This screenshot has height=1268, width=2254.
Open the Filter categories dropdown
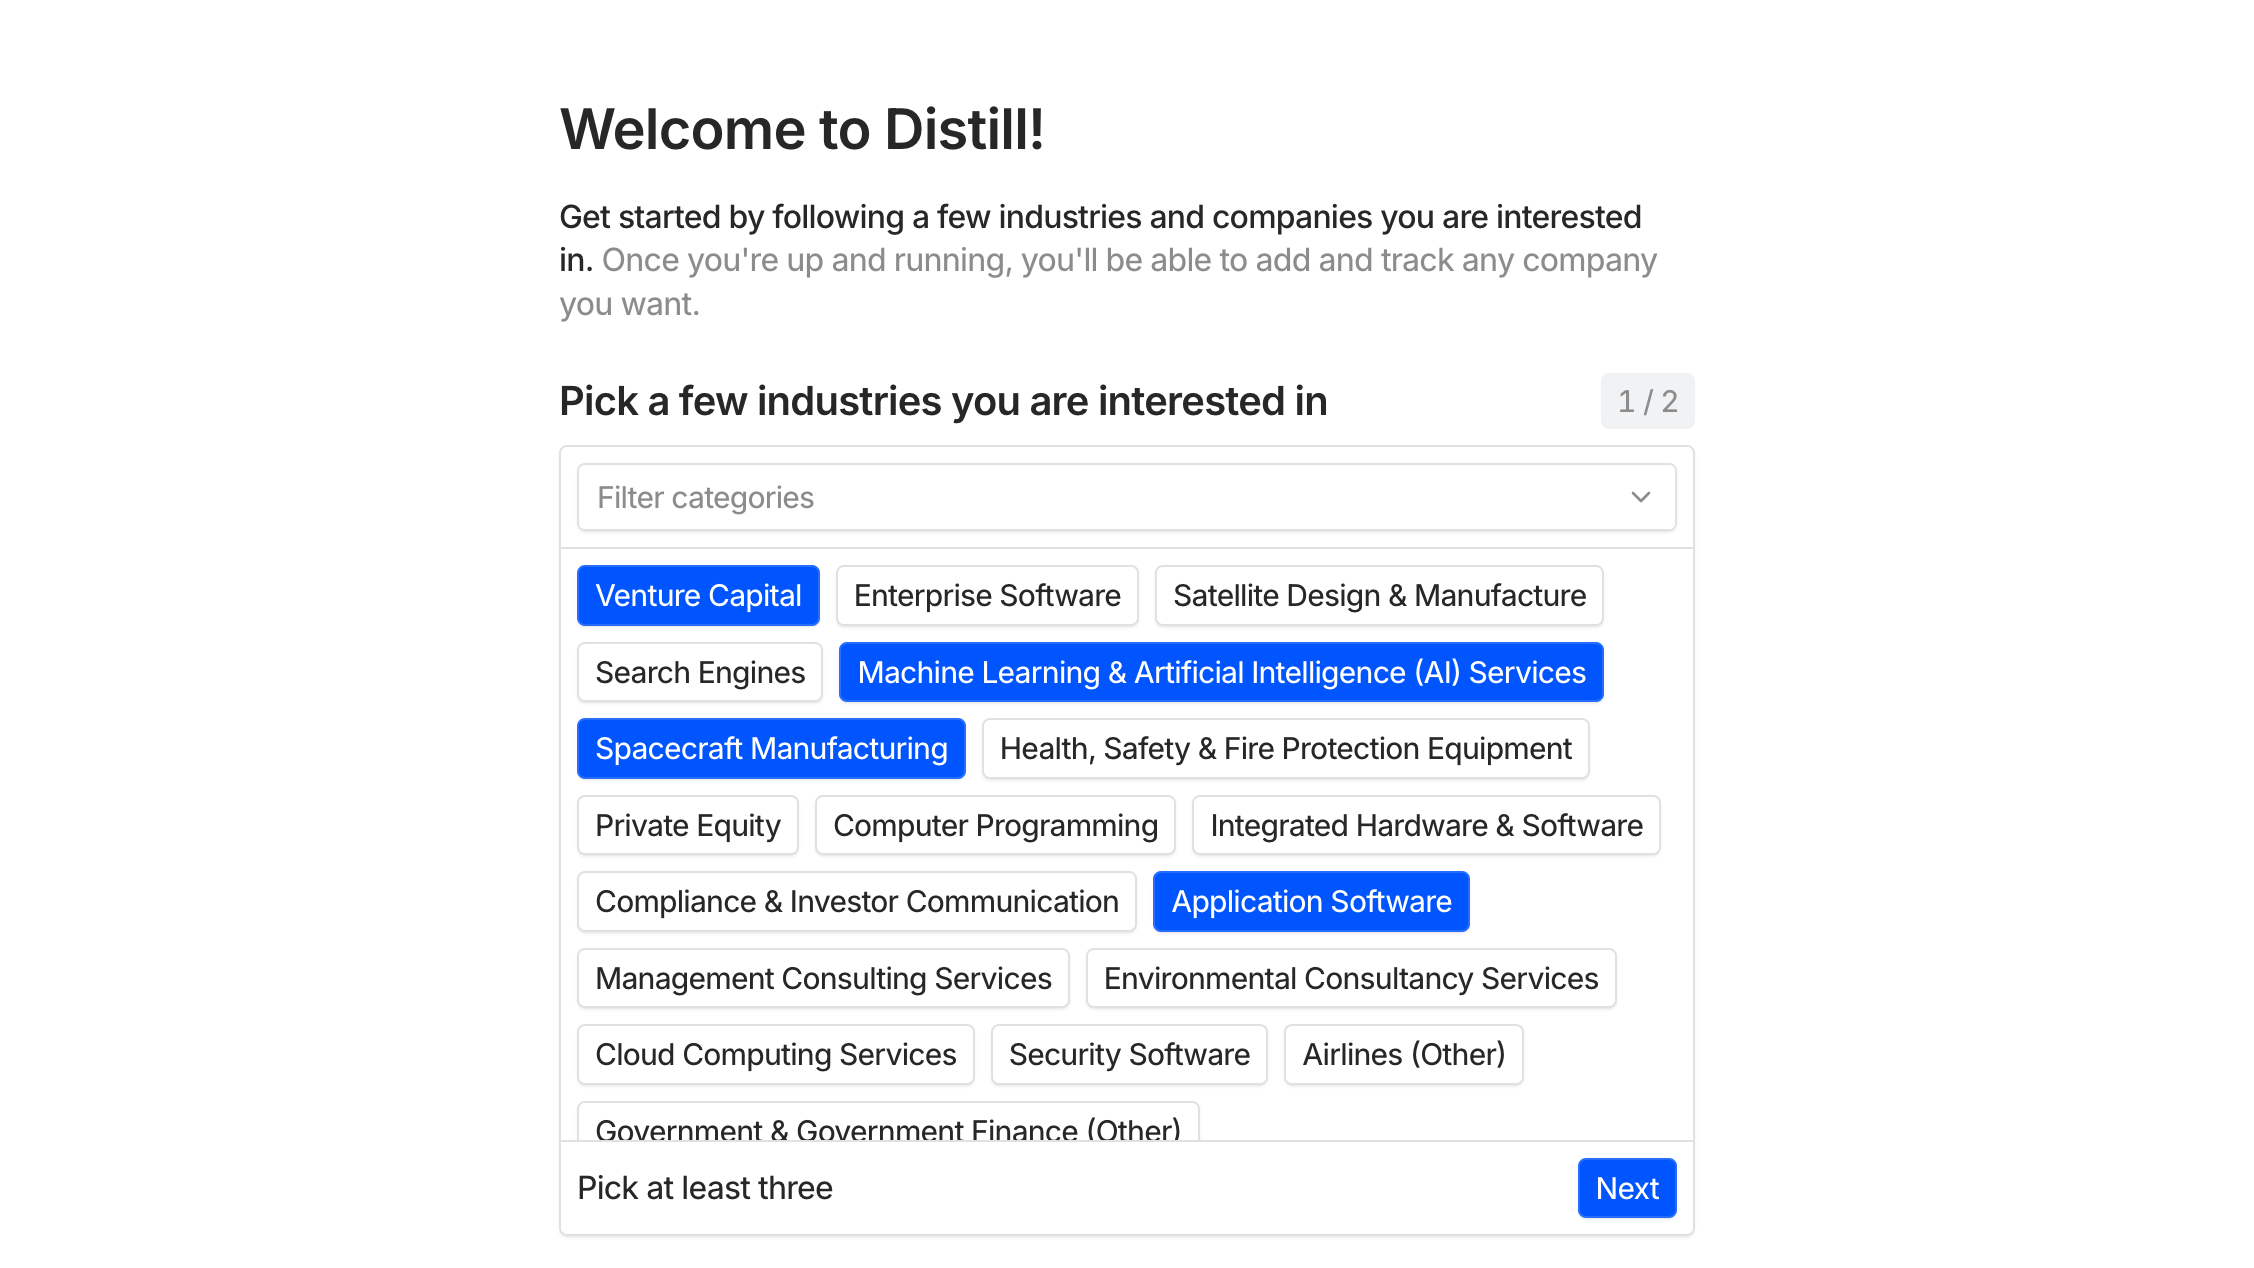(1638, 497)
